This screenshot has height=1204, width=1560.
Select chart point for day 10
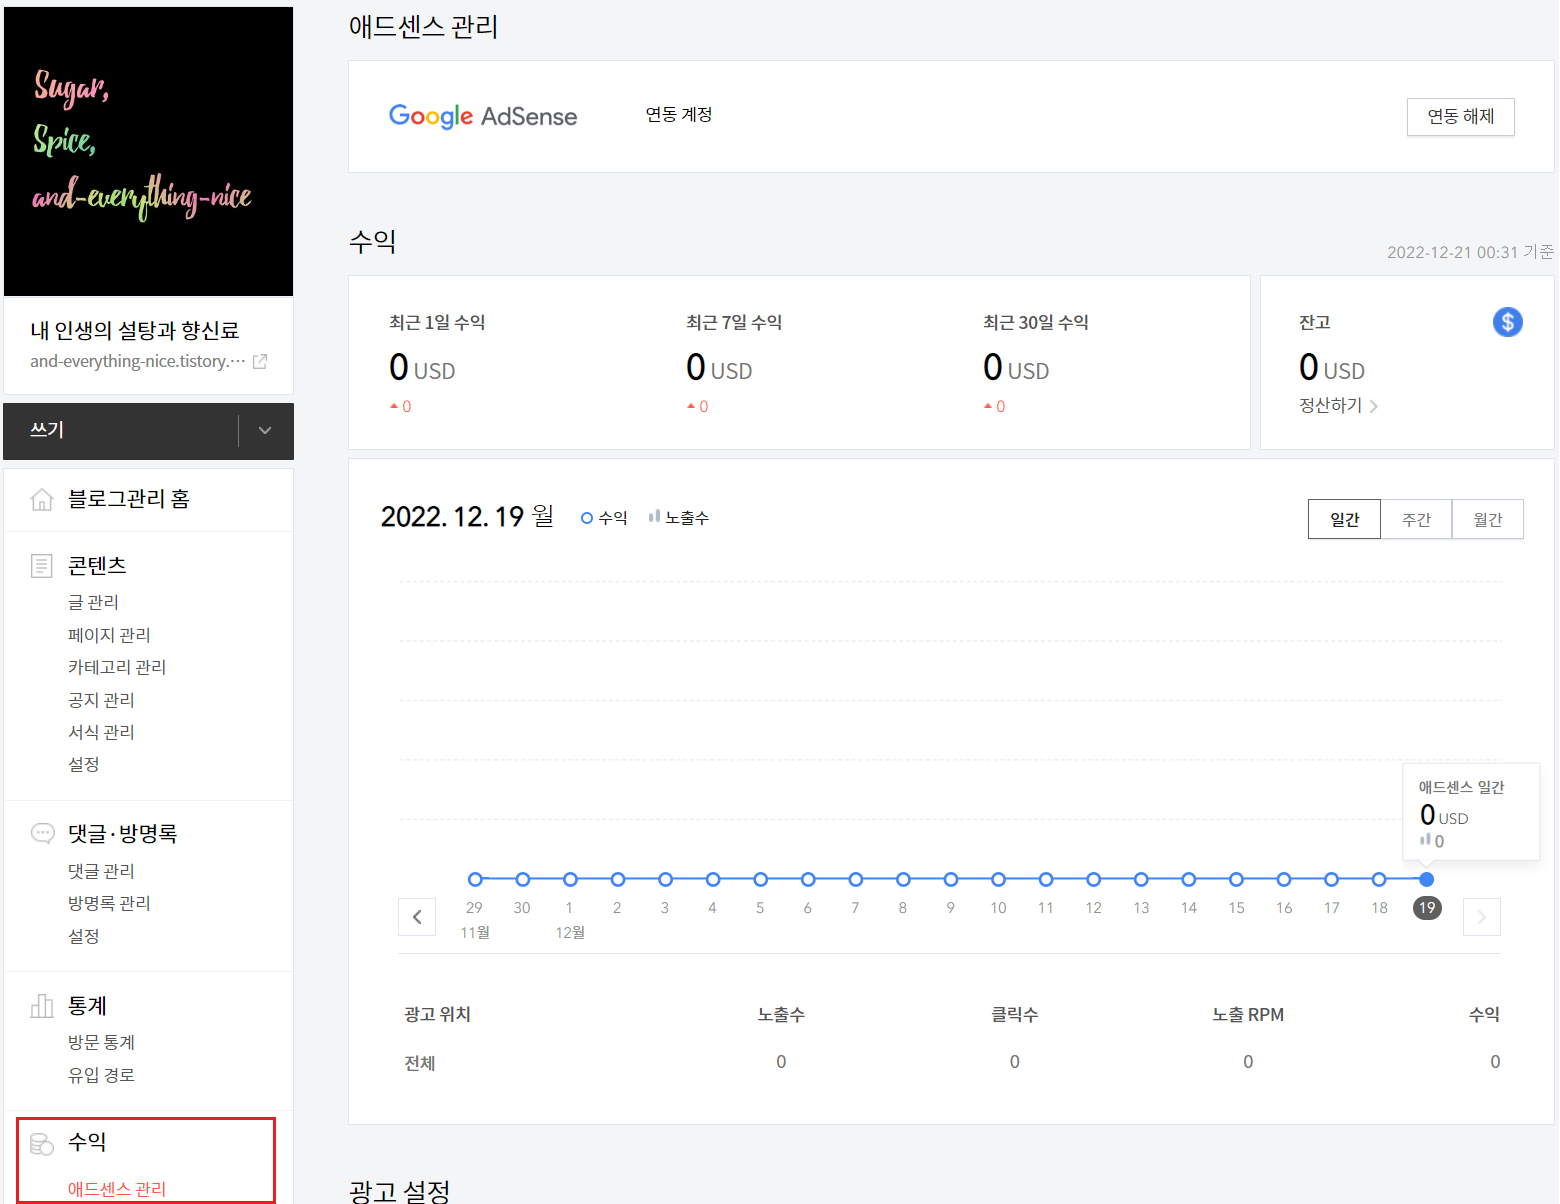click(x=998, y=879)
